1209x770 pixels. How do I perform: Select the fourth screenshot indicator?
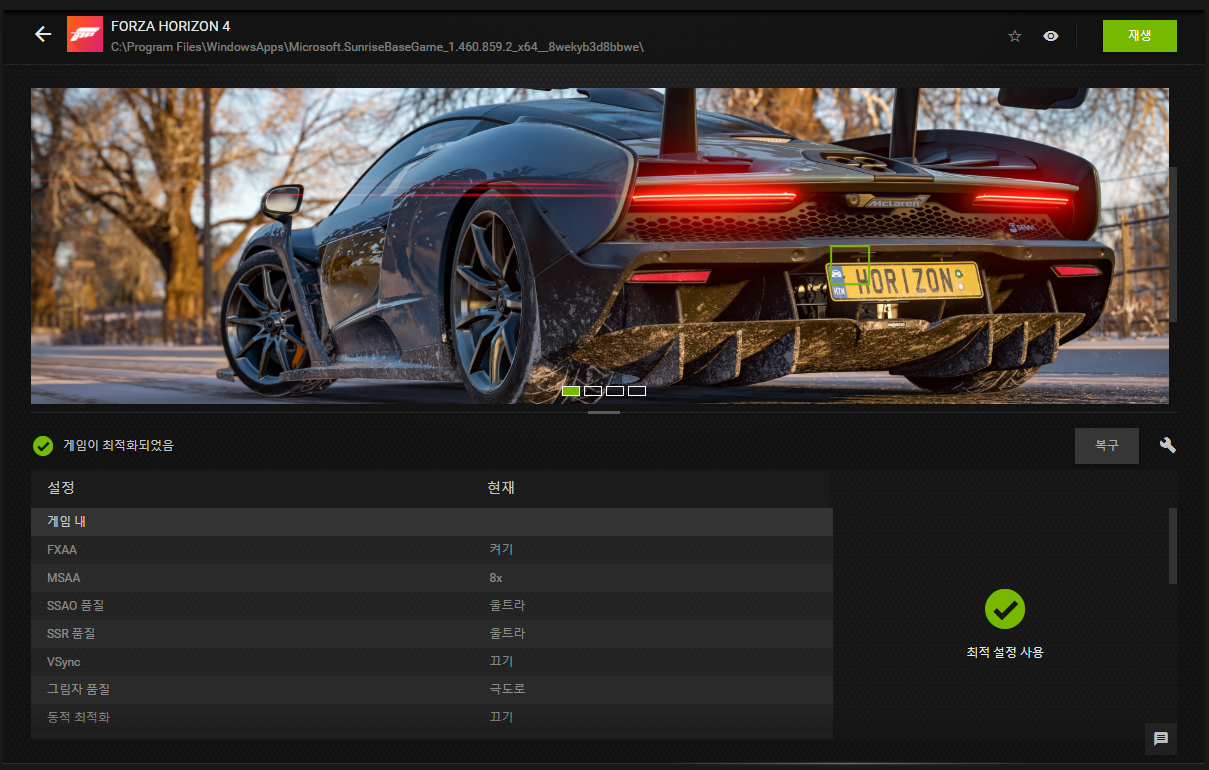pyautogui.click(x=637, y=391)
